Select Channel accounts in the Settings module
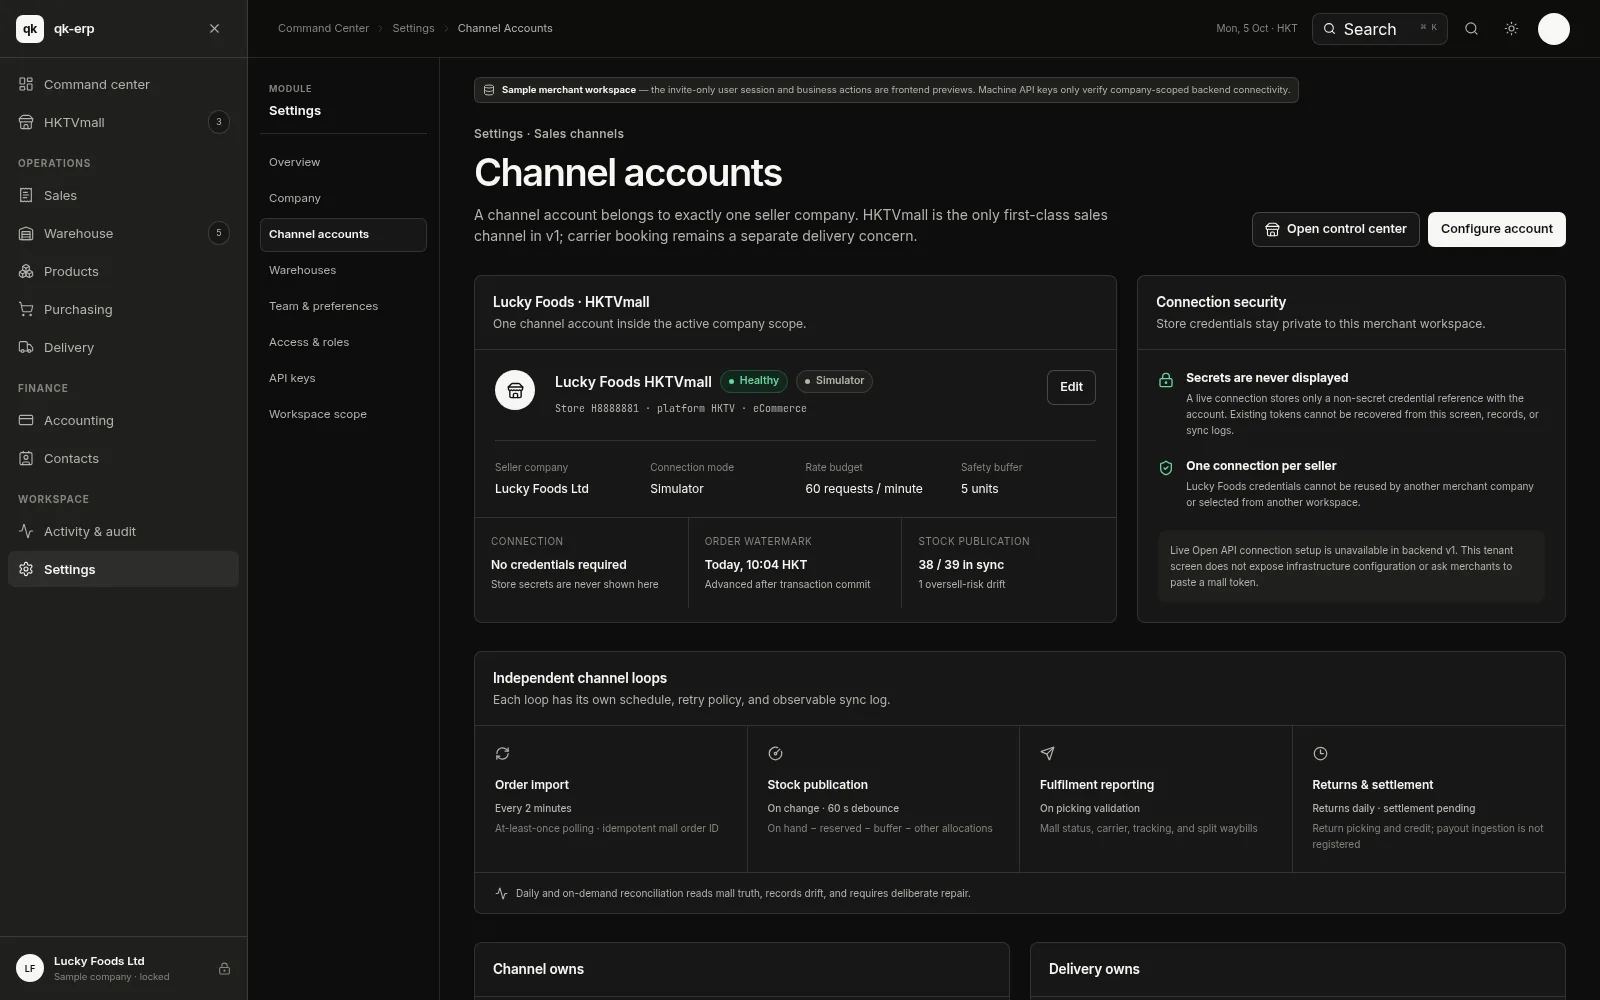This screenshot has width=1600, height=1000. (x=343, y=234)
